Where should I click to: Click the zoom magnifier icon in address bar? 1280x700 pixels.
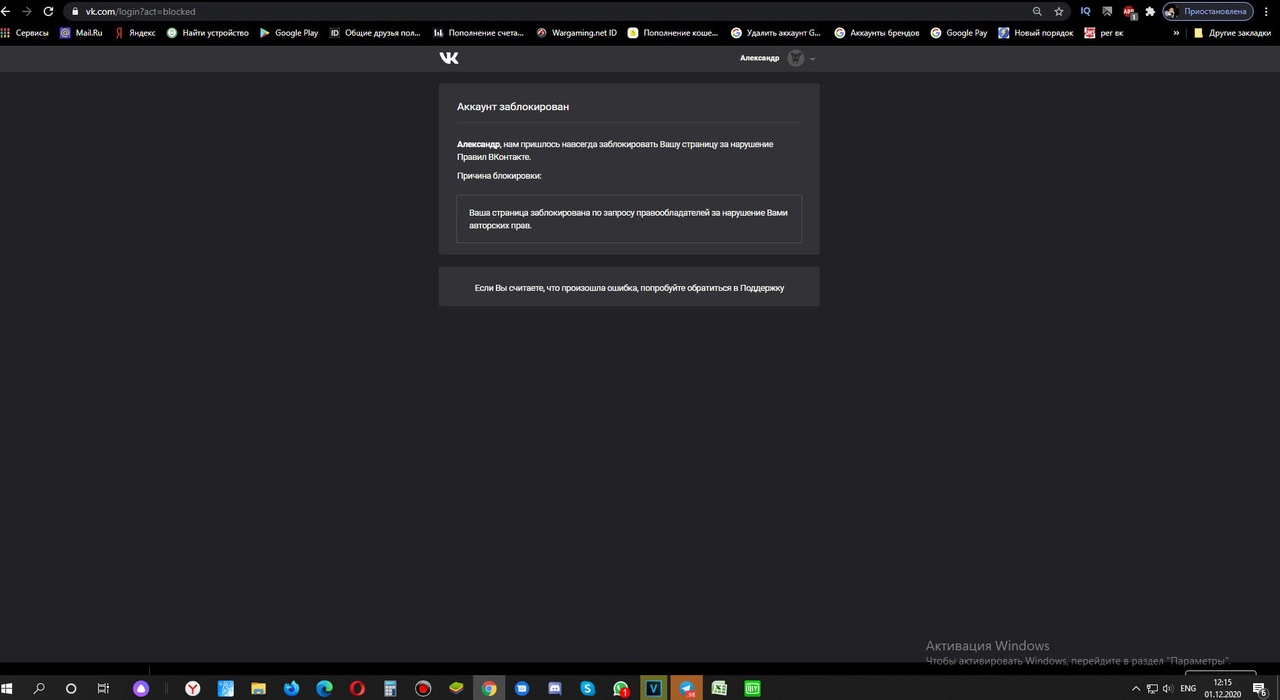click(1037, 11)
